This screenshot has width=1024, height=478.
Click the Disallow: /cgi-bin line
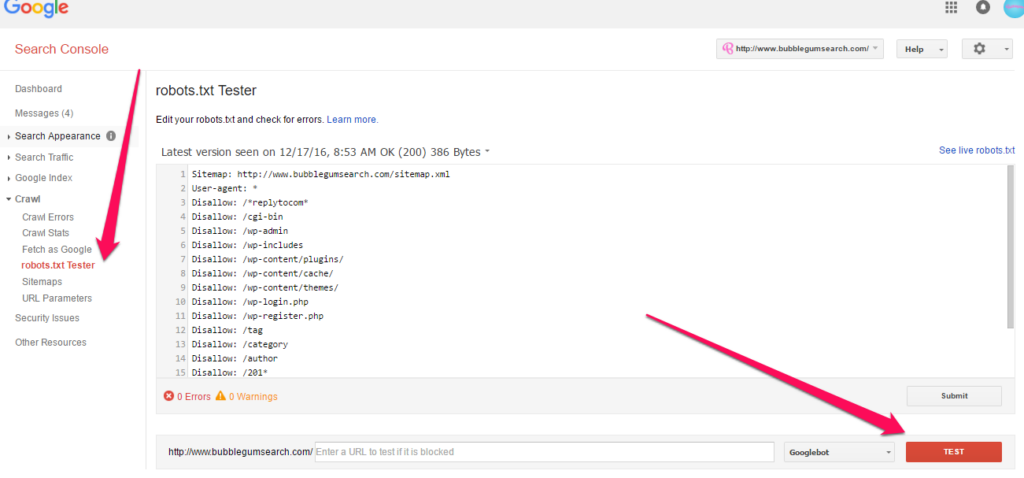237,217
